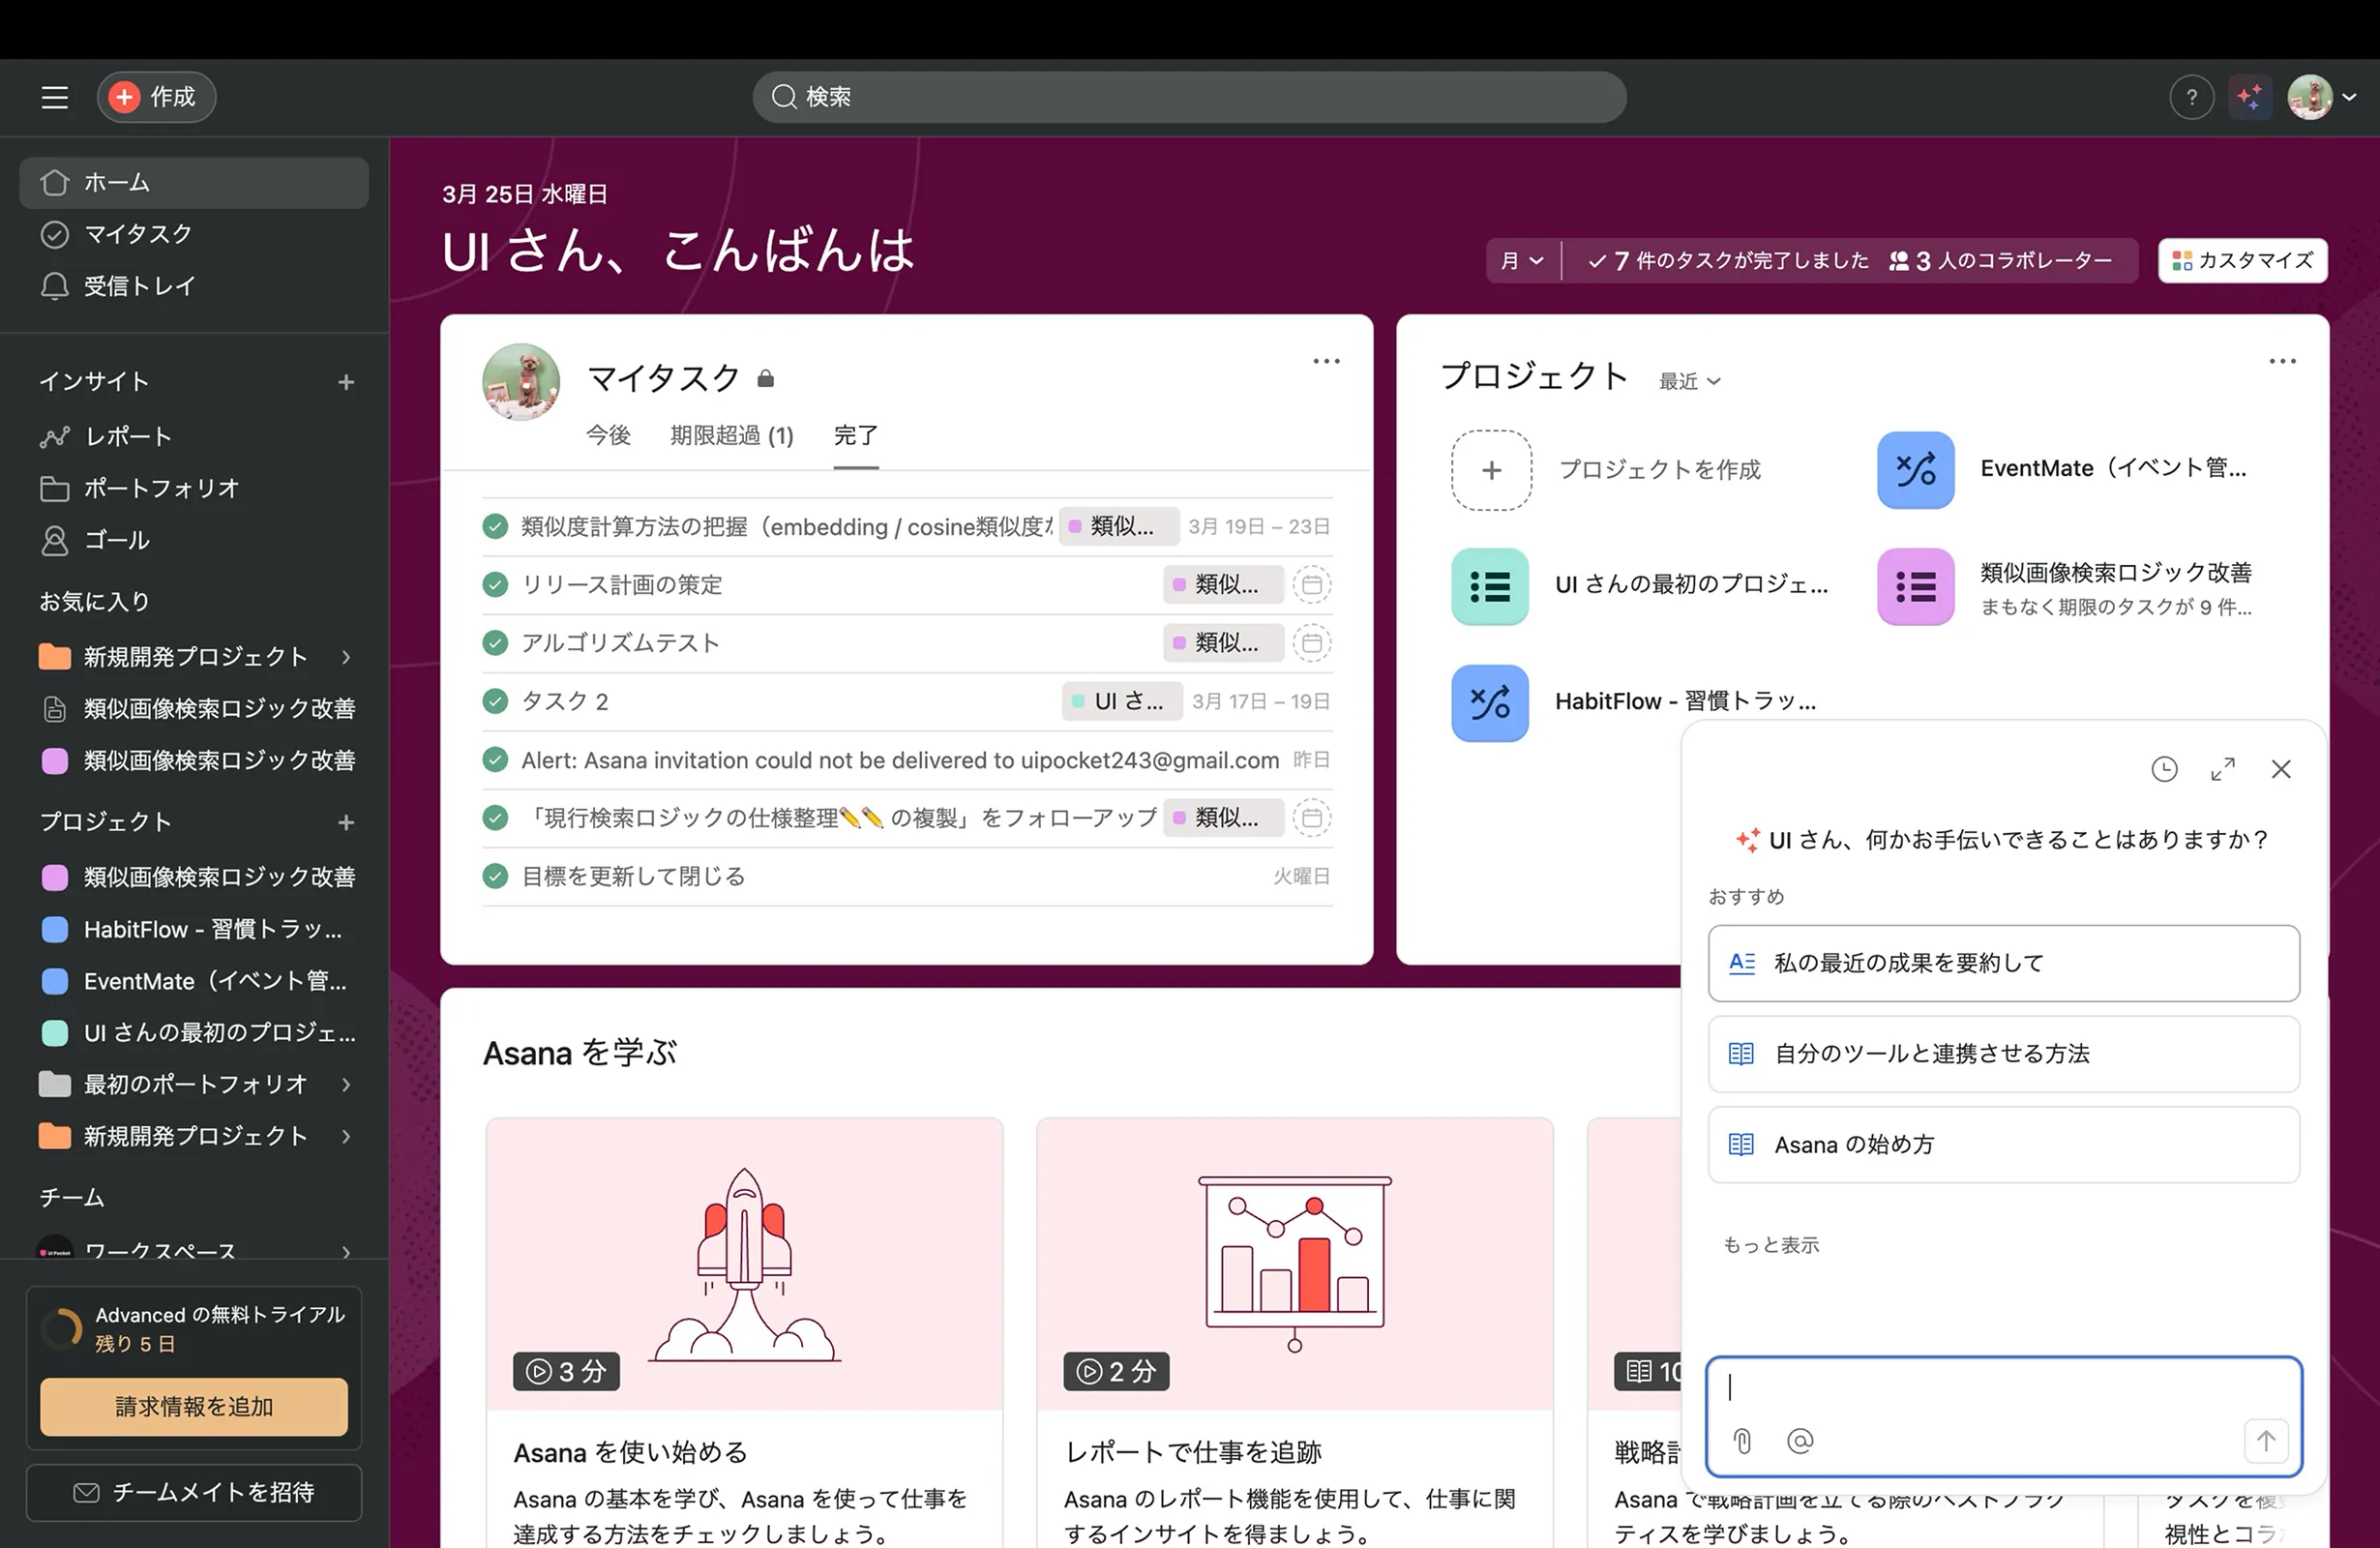Choose 私の最近の成果を要約して suggestion
Image resolution: width=2380 pixels, height=1548 pixels.
coord(2003,963)
